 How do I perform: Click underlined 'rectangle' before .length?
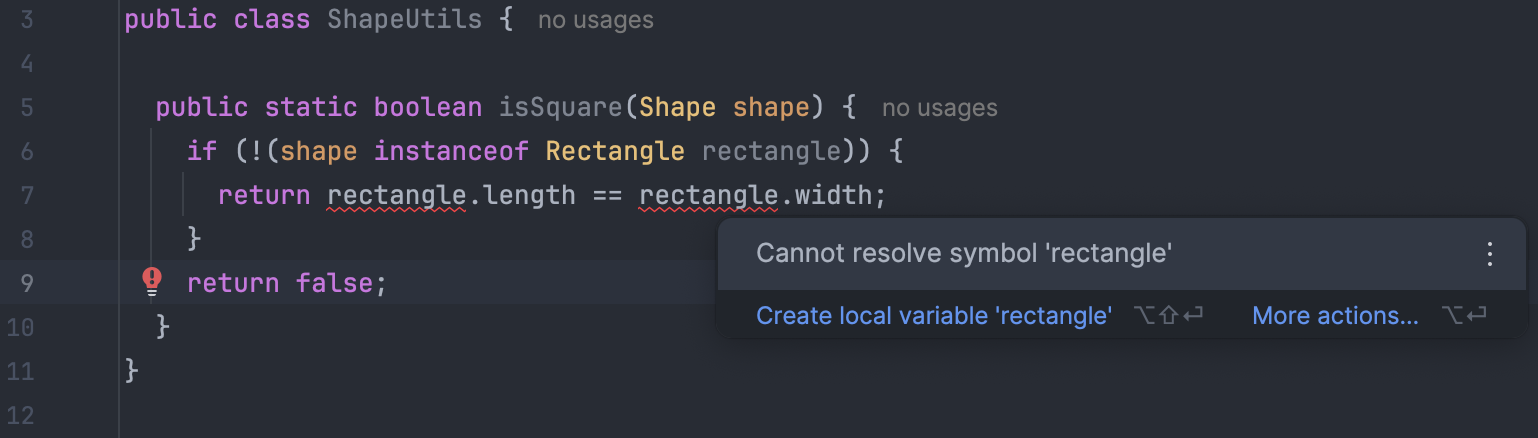pos(397,195)
